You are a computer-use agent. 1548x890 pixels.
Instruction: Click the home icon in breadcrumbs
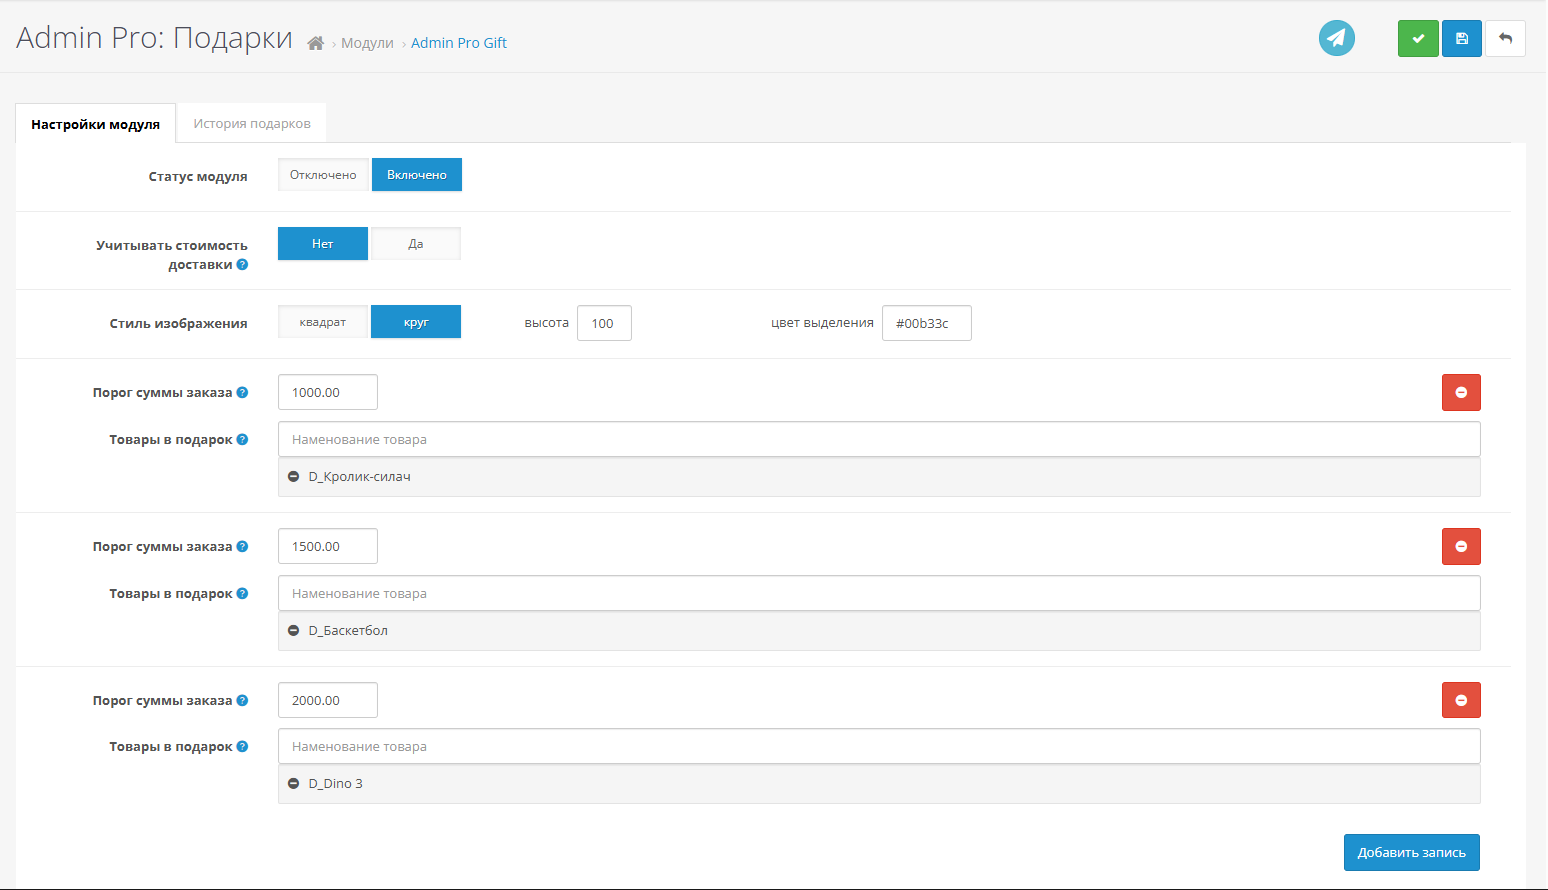coord(315,43)
